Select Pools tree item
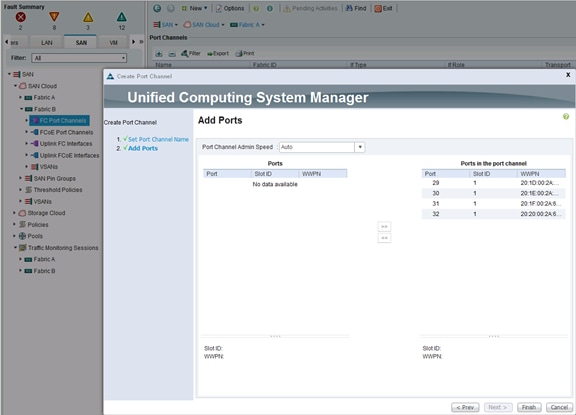Viewport: 576px width, 415px height. pyautogui.click(x=35, y=236)
